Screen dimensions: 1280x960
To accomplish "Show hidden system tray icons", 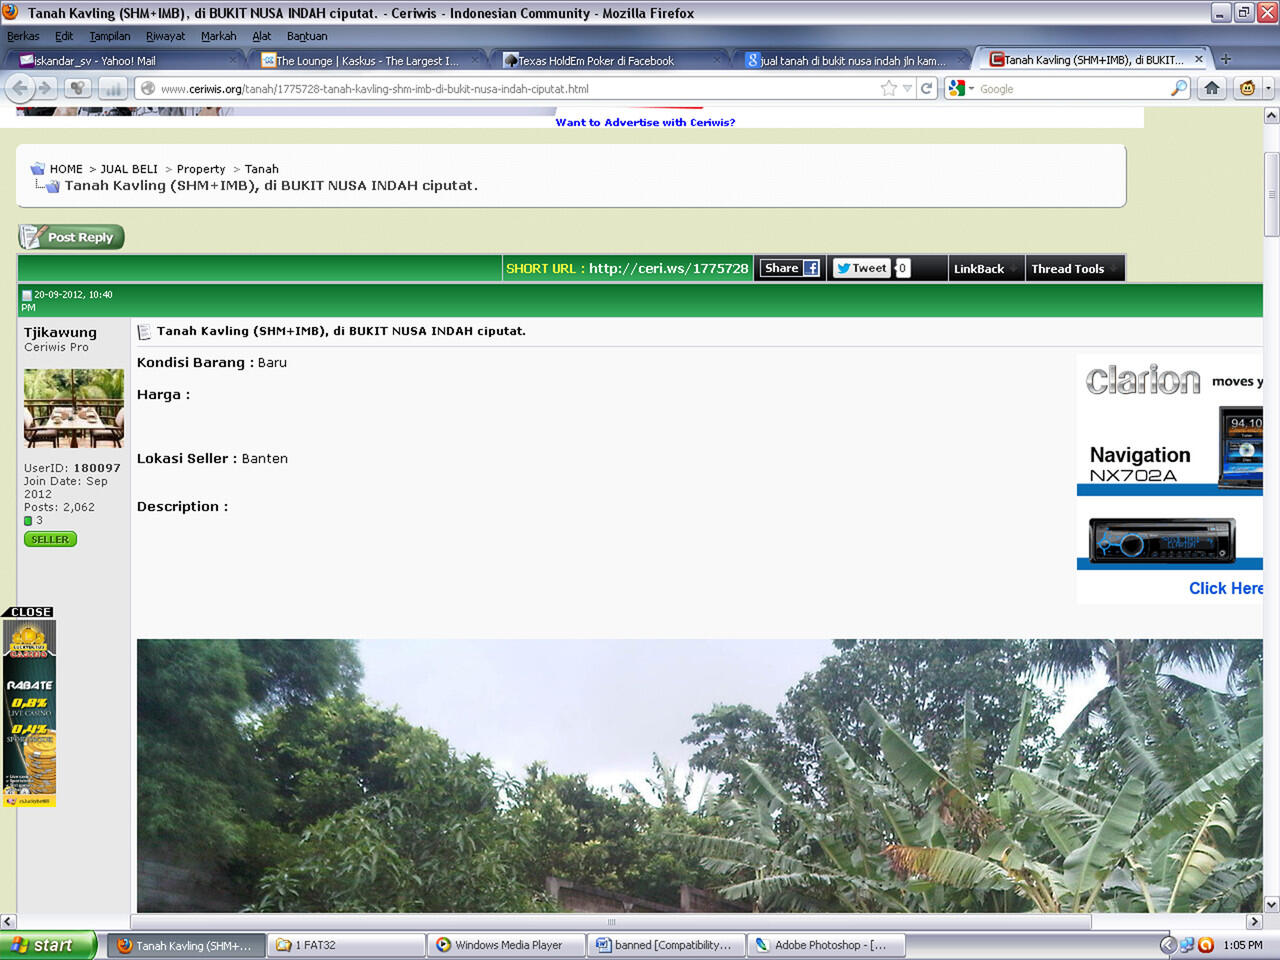I will tap(1168, 945).
